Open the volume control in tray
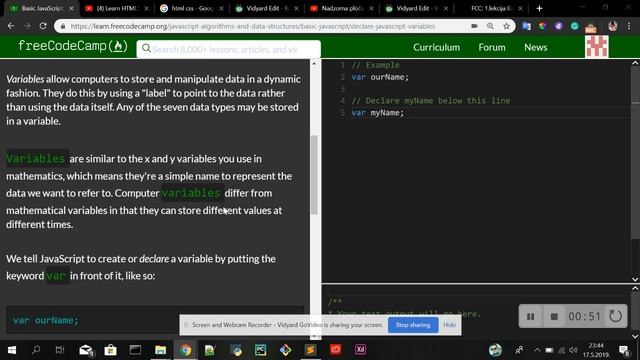Image resolution: width=640 pixels, height=360 pixels. click(x=573, y=350)
